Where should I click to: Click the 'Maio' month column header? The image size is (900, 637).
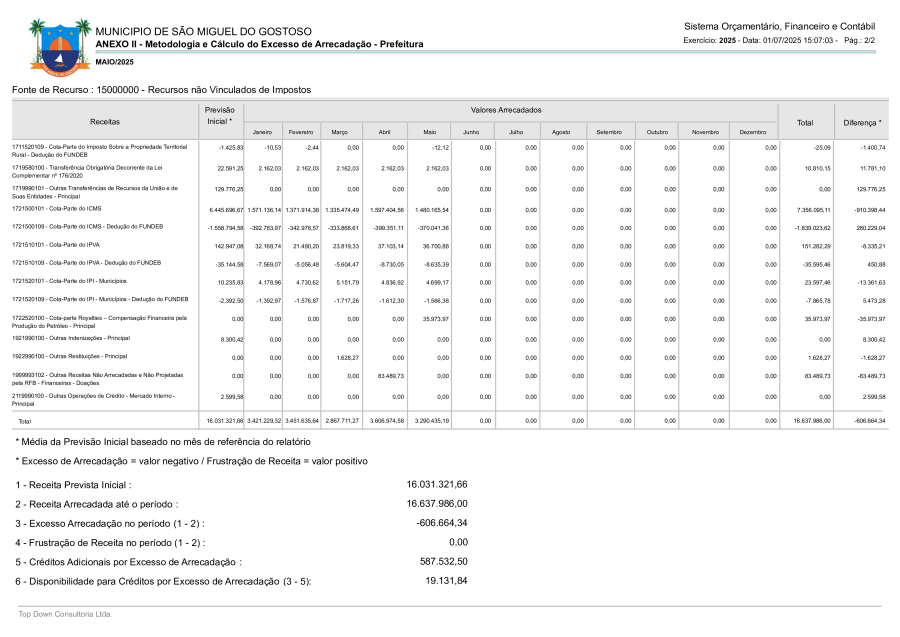[430, 132]
